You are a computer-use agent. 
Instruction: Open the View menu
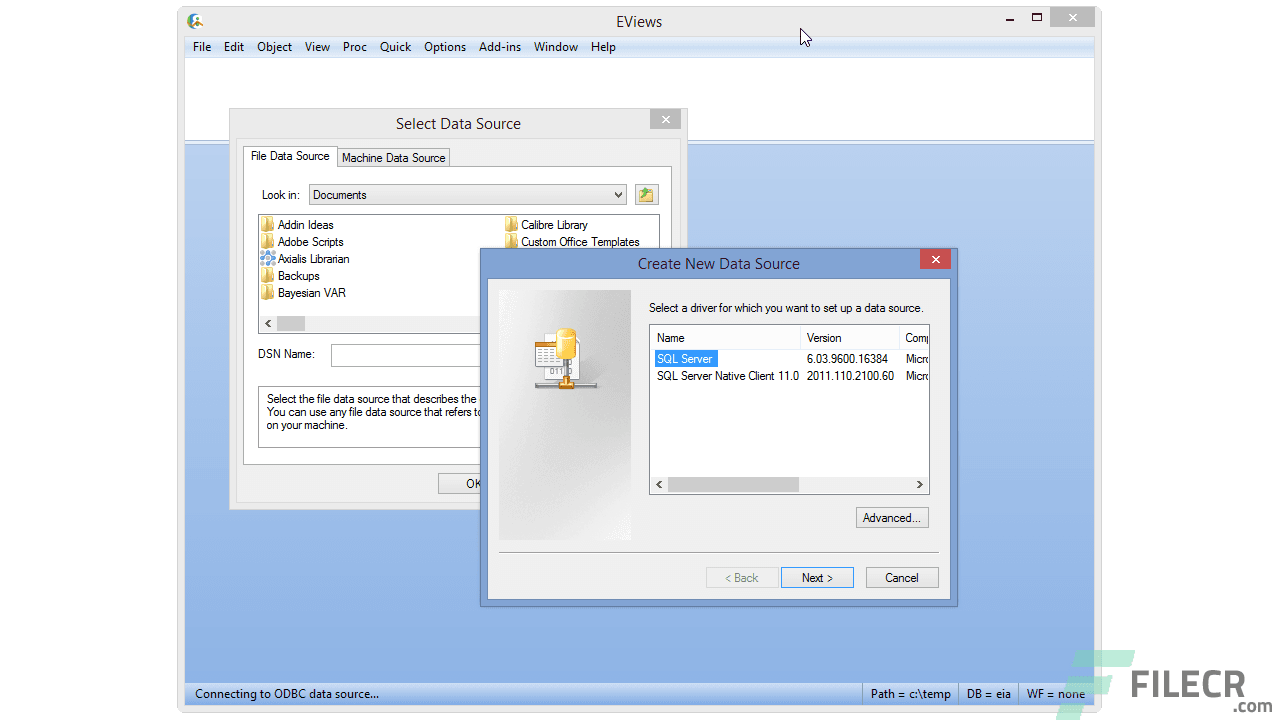pyautogui.click(x=317, y=47)
